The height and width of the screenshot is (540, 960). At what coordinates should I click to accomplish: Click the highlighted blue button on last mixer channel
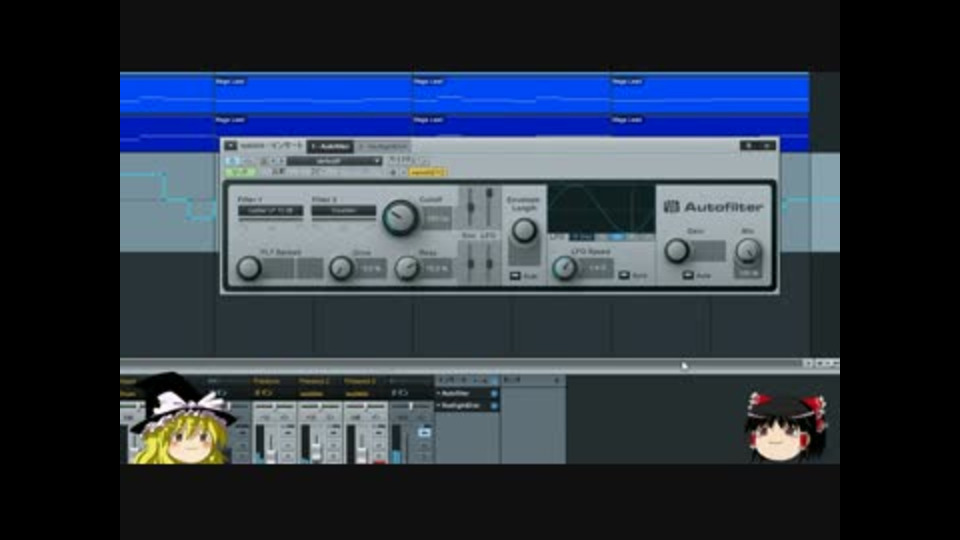coord(424,432)
